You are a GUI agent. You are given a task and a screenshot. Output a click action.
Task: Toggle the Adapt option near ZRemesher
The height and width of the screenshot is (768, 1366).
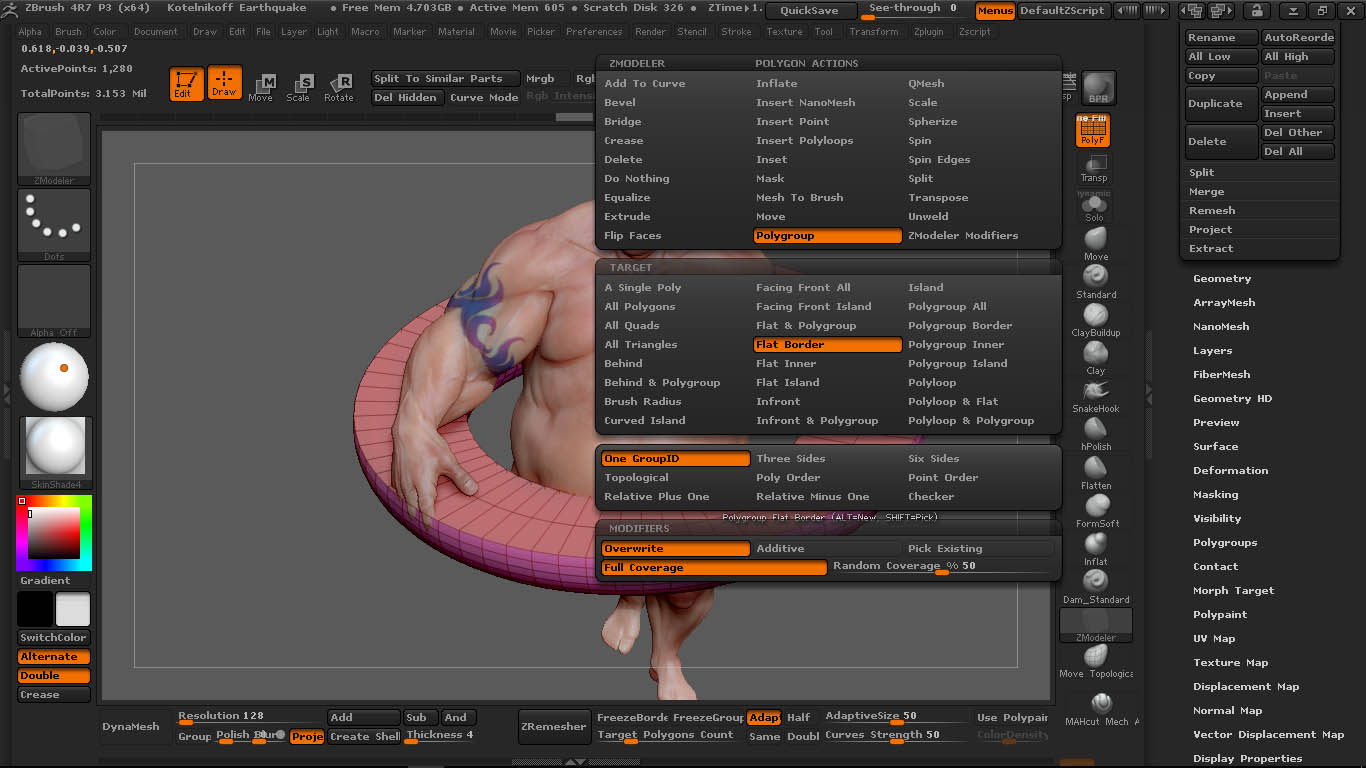(x=764, y=717)
